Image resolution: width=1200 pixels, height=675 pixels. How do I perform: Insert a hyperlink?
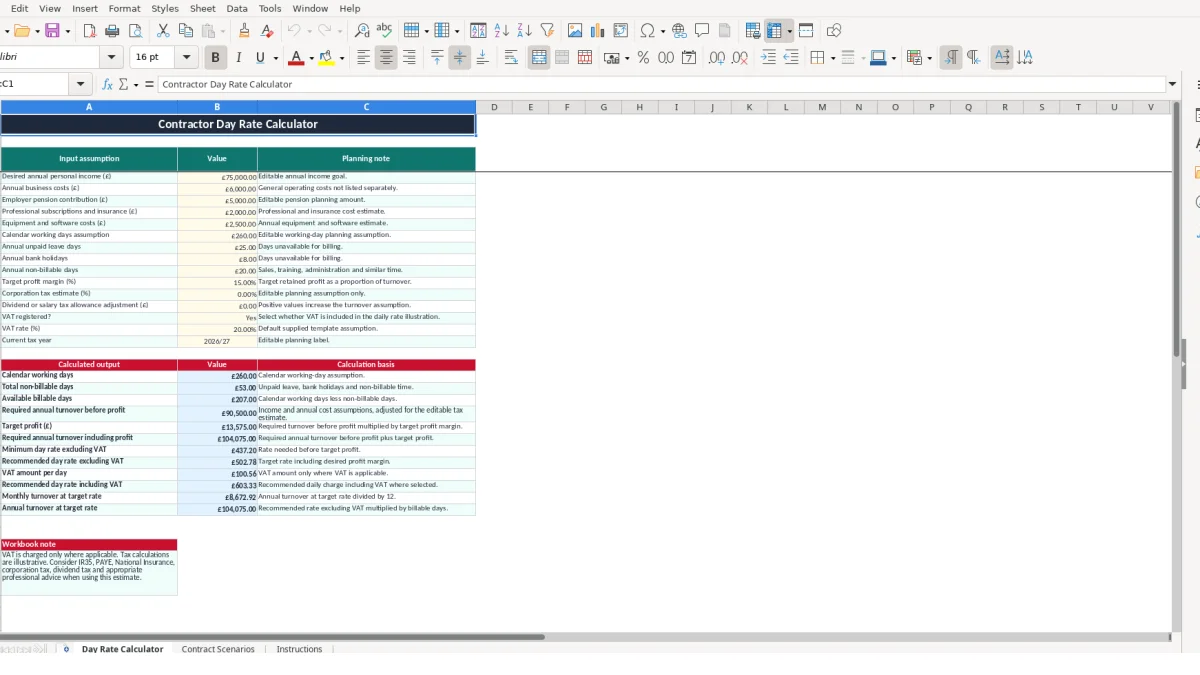coord(679,31)
